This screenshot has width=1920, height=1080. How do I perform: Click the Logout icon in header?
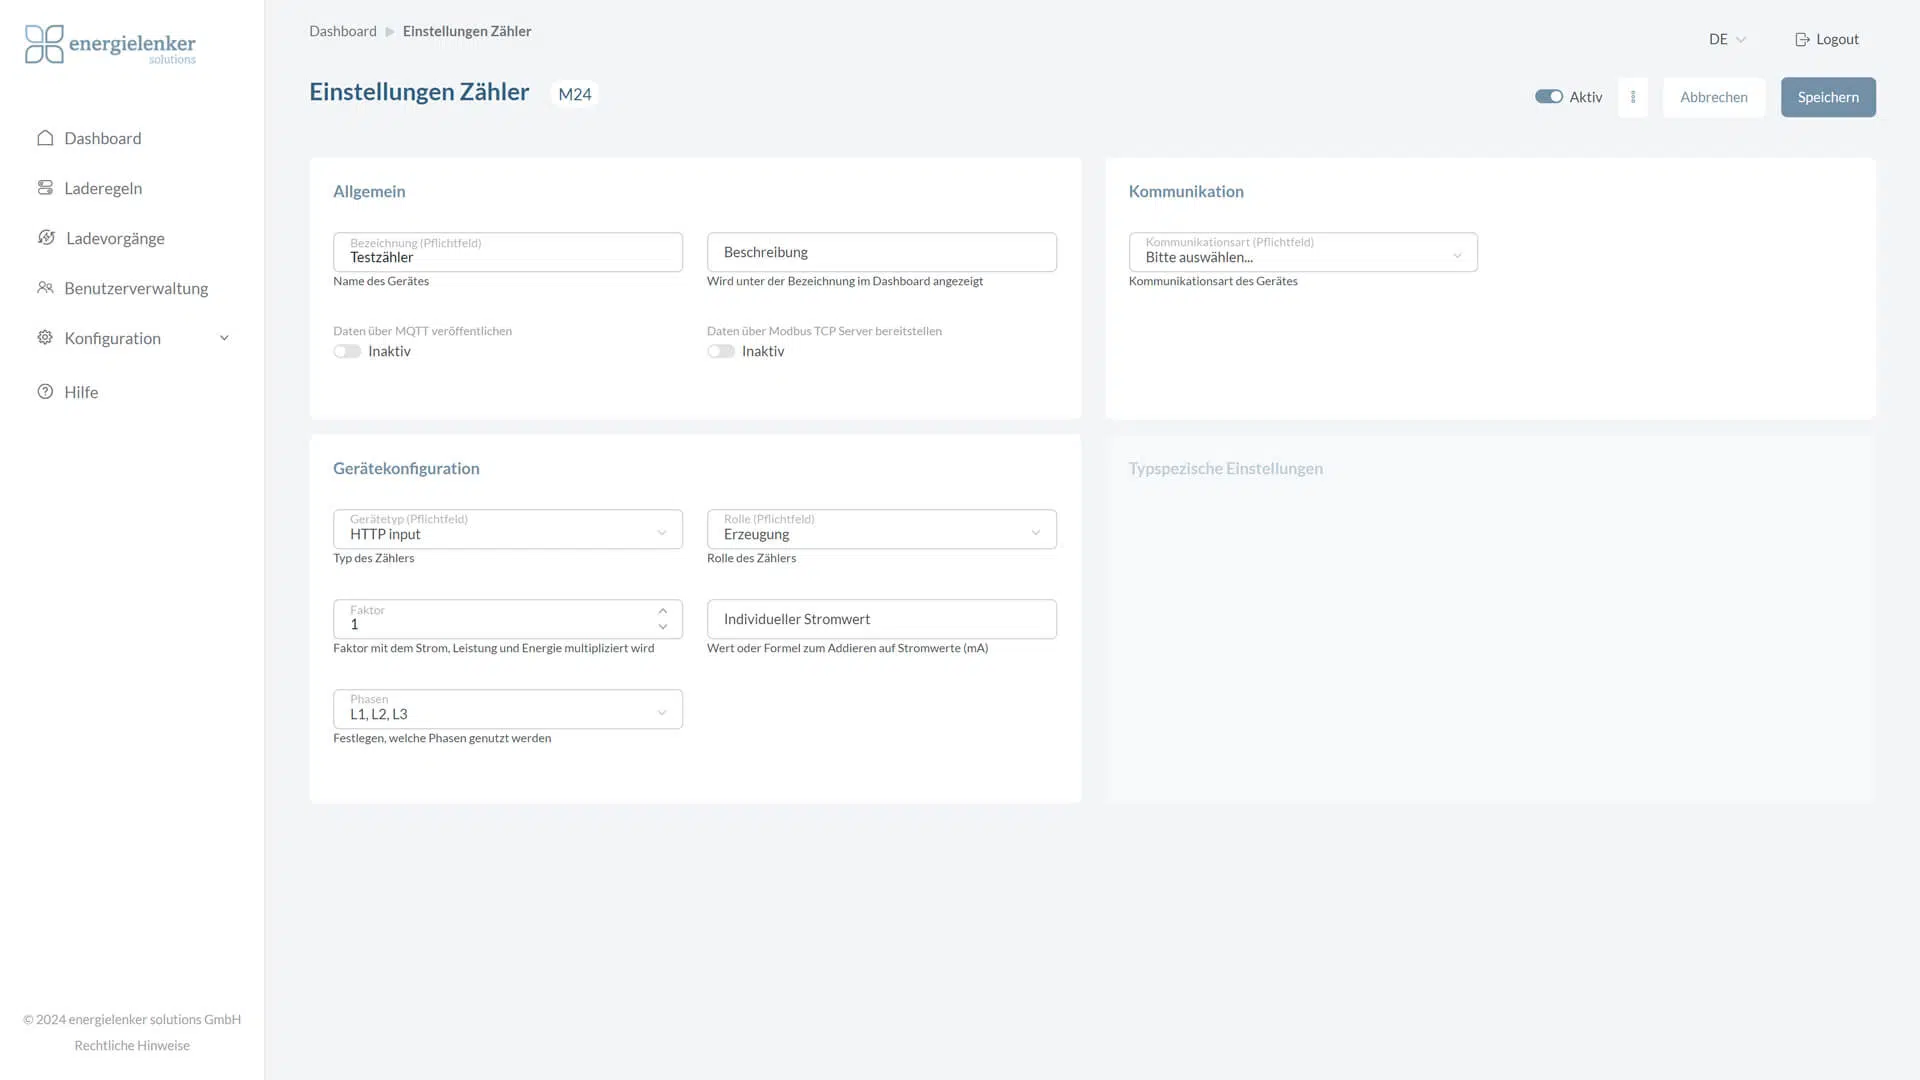click(x=1802, y=40)
